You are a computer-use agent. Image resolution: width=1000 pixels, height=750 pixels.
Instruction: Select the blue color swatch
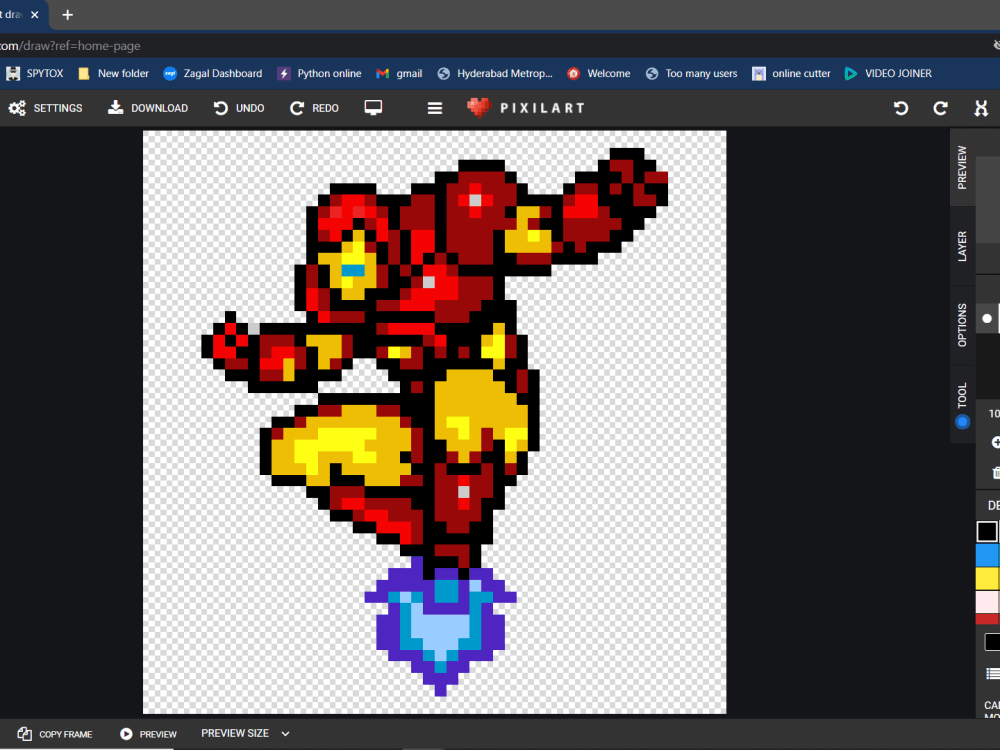coord(987,555)
